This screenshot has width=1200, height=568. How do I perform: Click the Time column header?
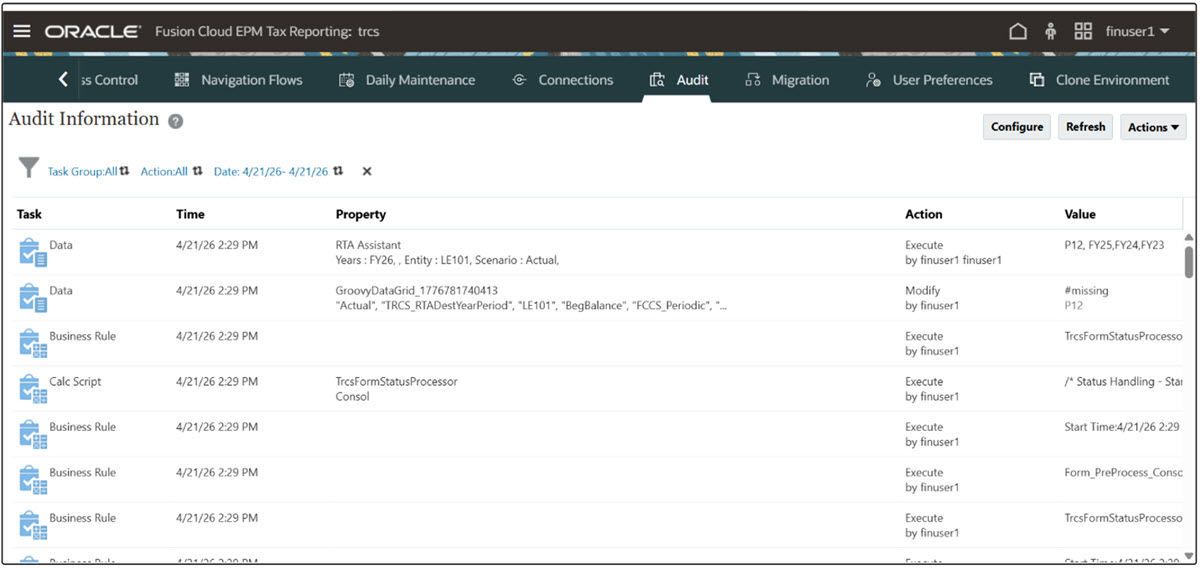tap(190, 214)
